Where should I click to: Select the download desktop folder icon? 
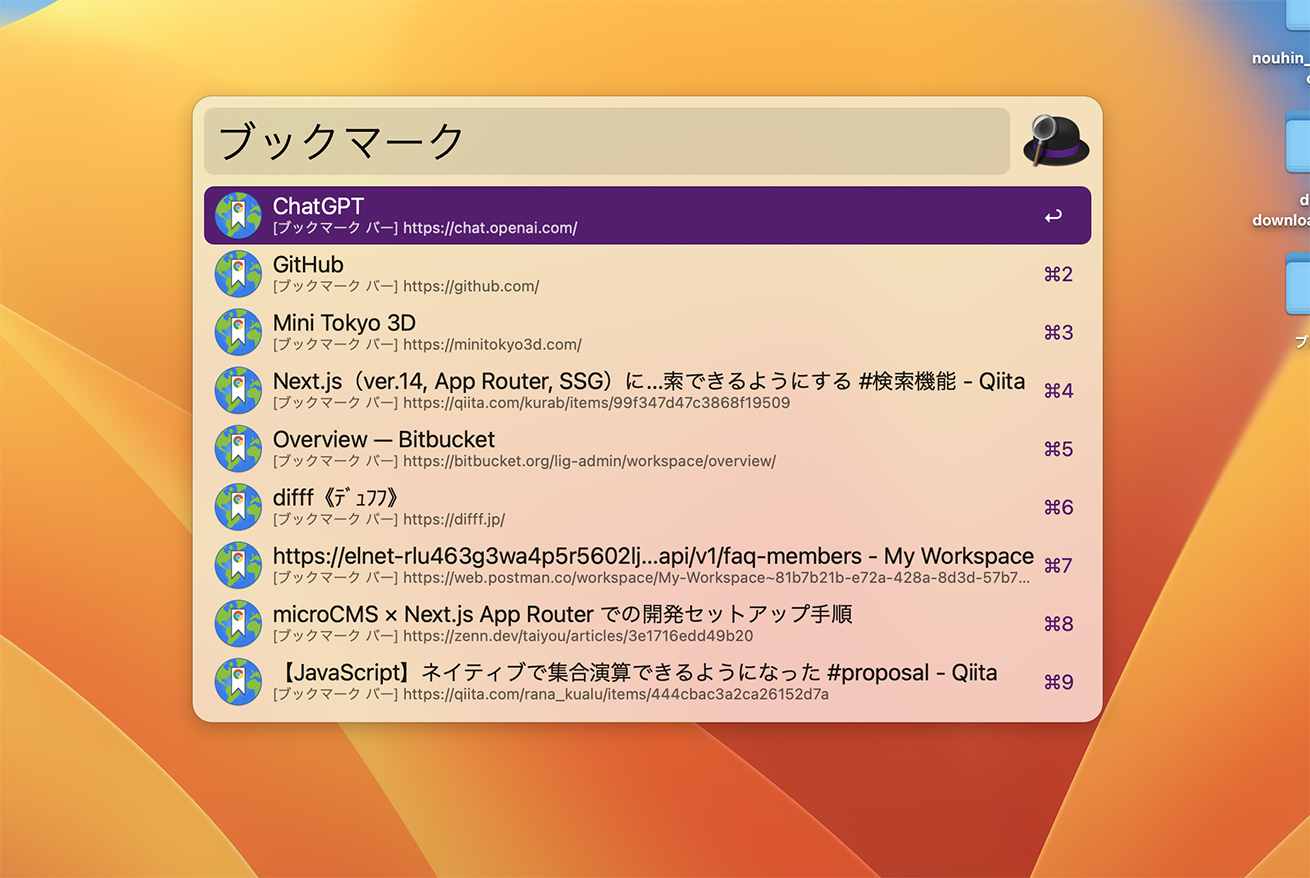[1298, 145]
